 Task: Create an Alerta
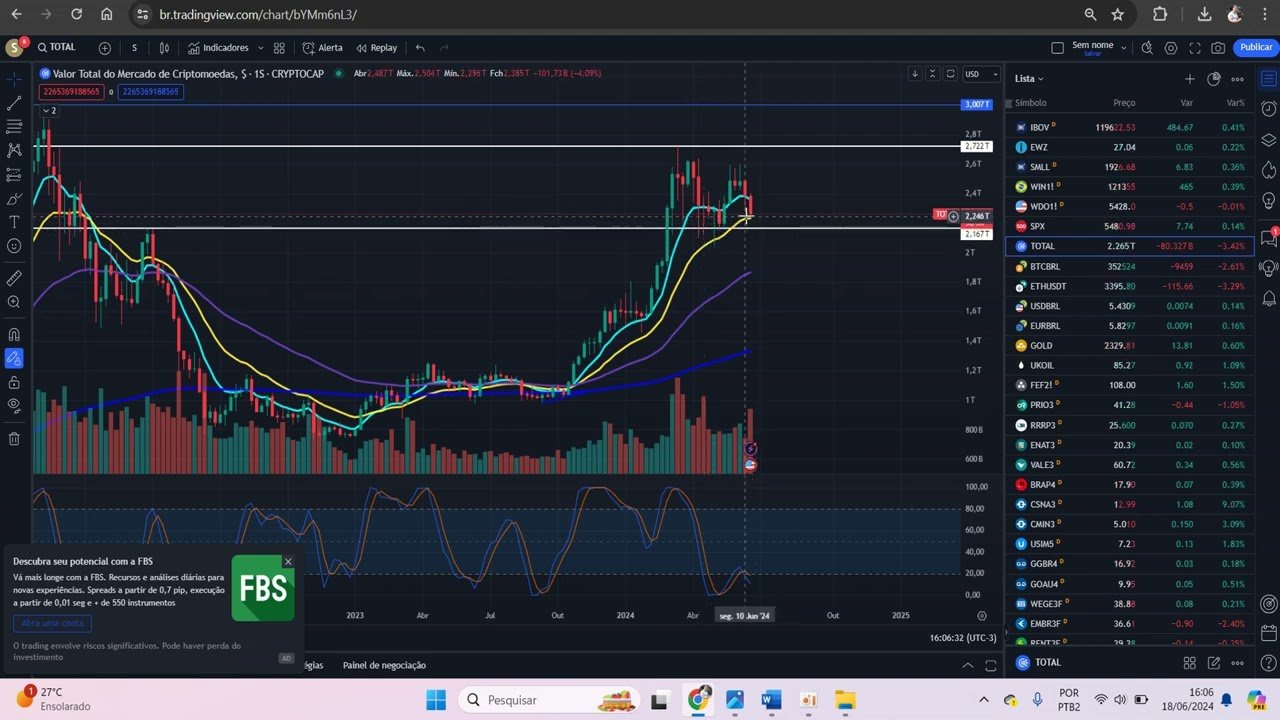[322, 47]
